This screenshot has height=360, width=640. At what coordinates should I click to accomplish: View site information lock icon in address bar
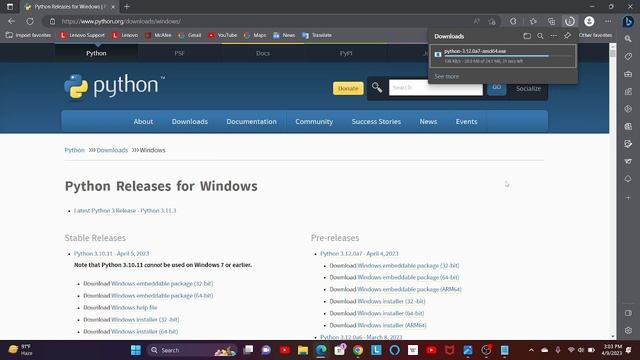52,21
